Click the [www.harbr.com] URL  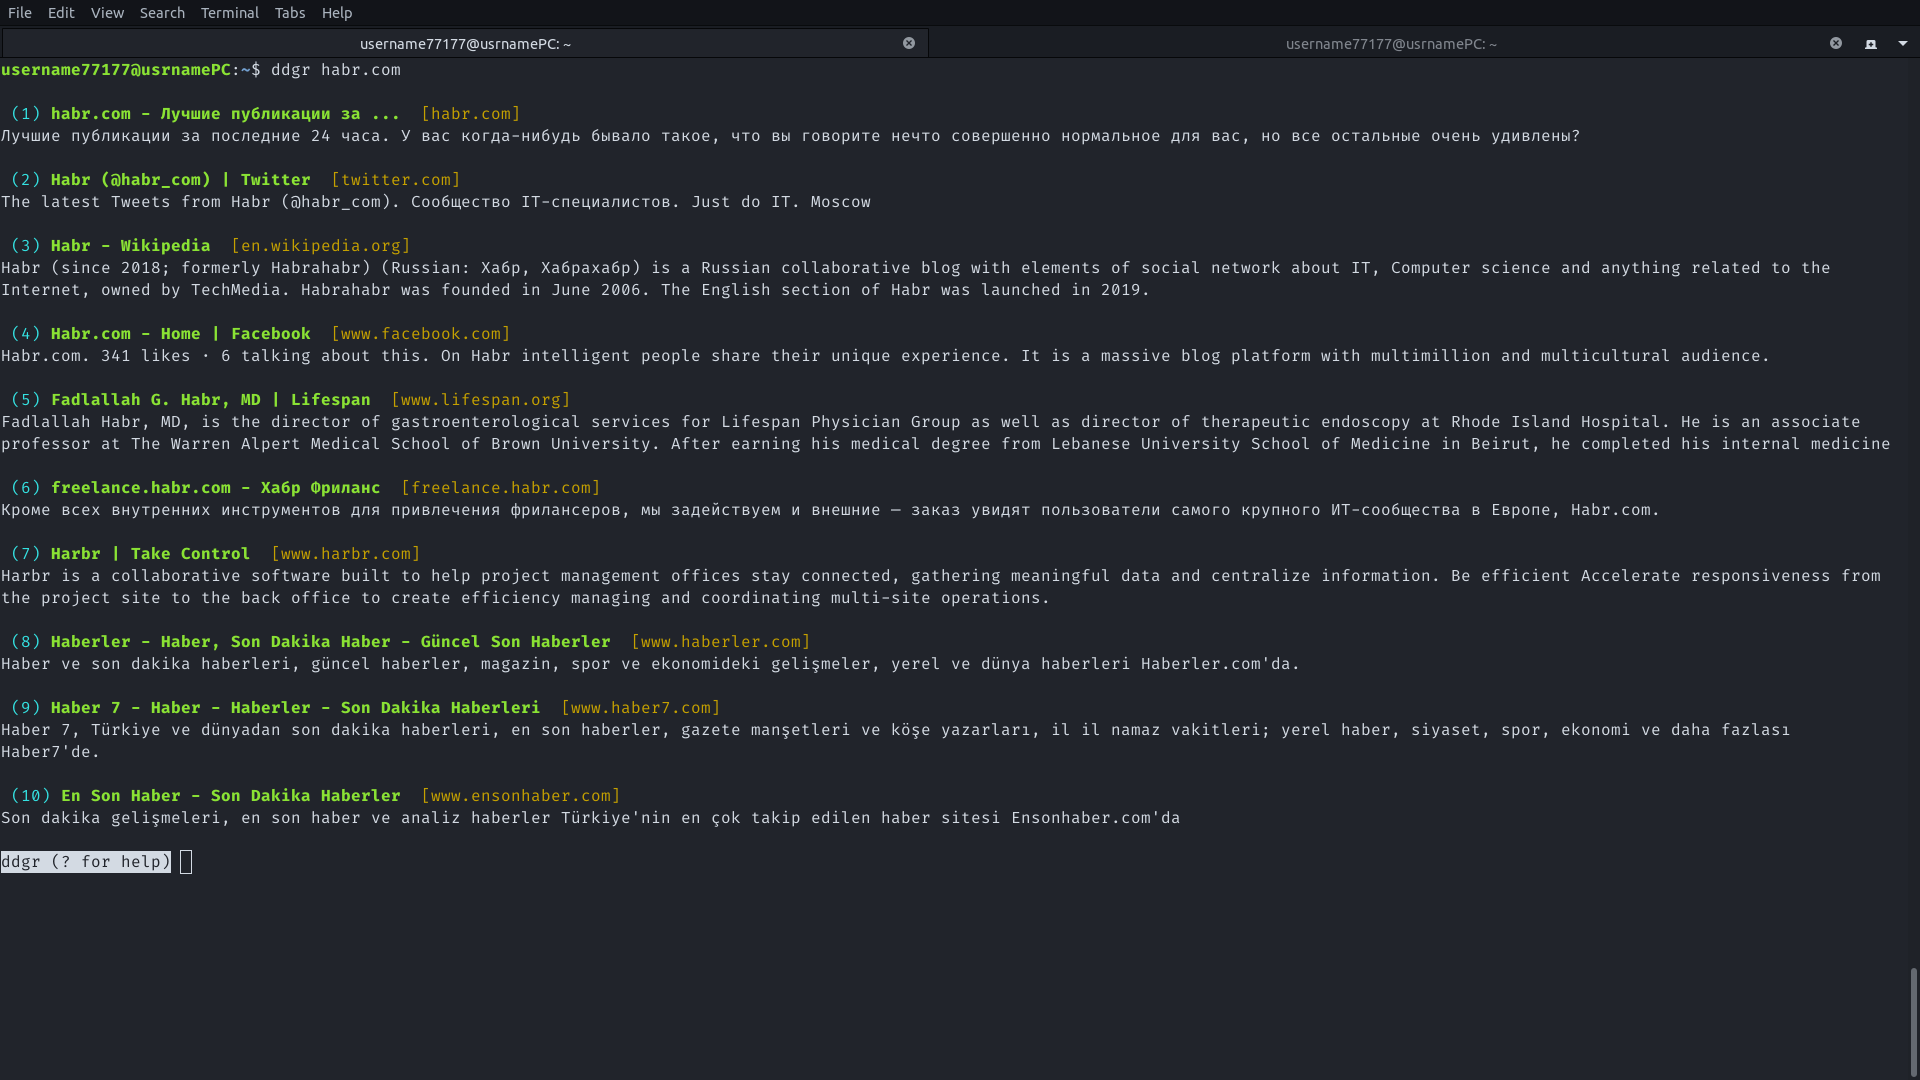click(346, 554)
